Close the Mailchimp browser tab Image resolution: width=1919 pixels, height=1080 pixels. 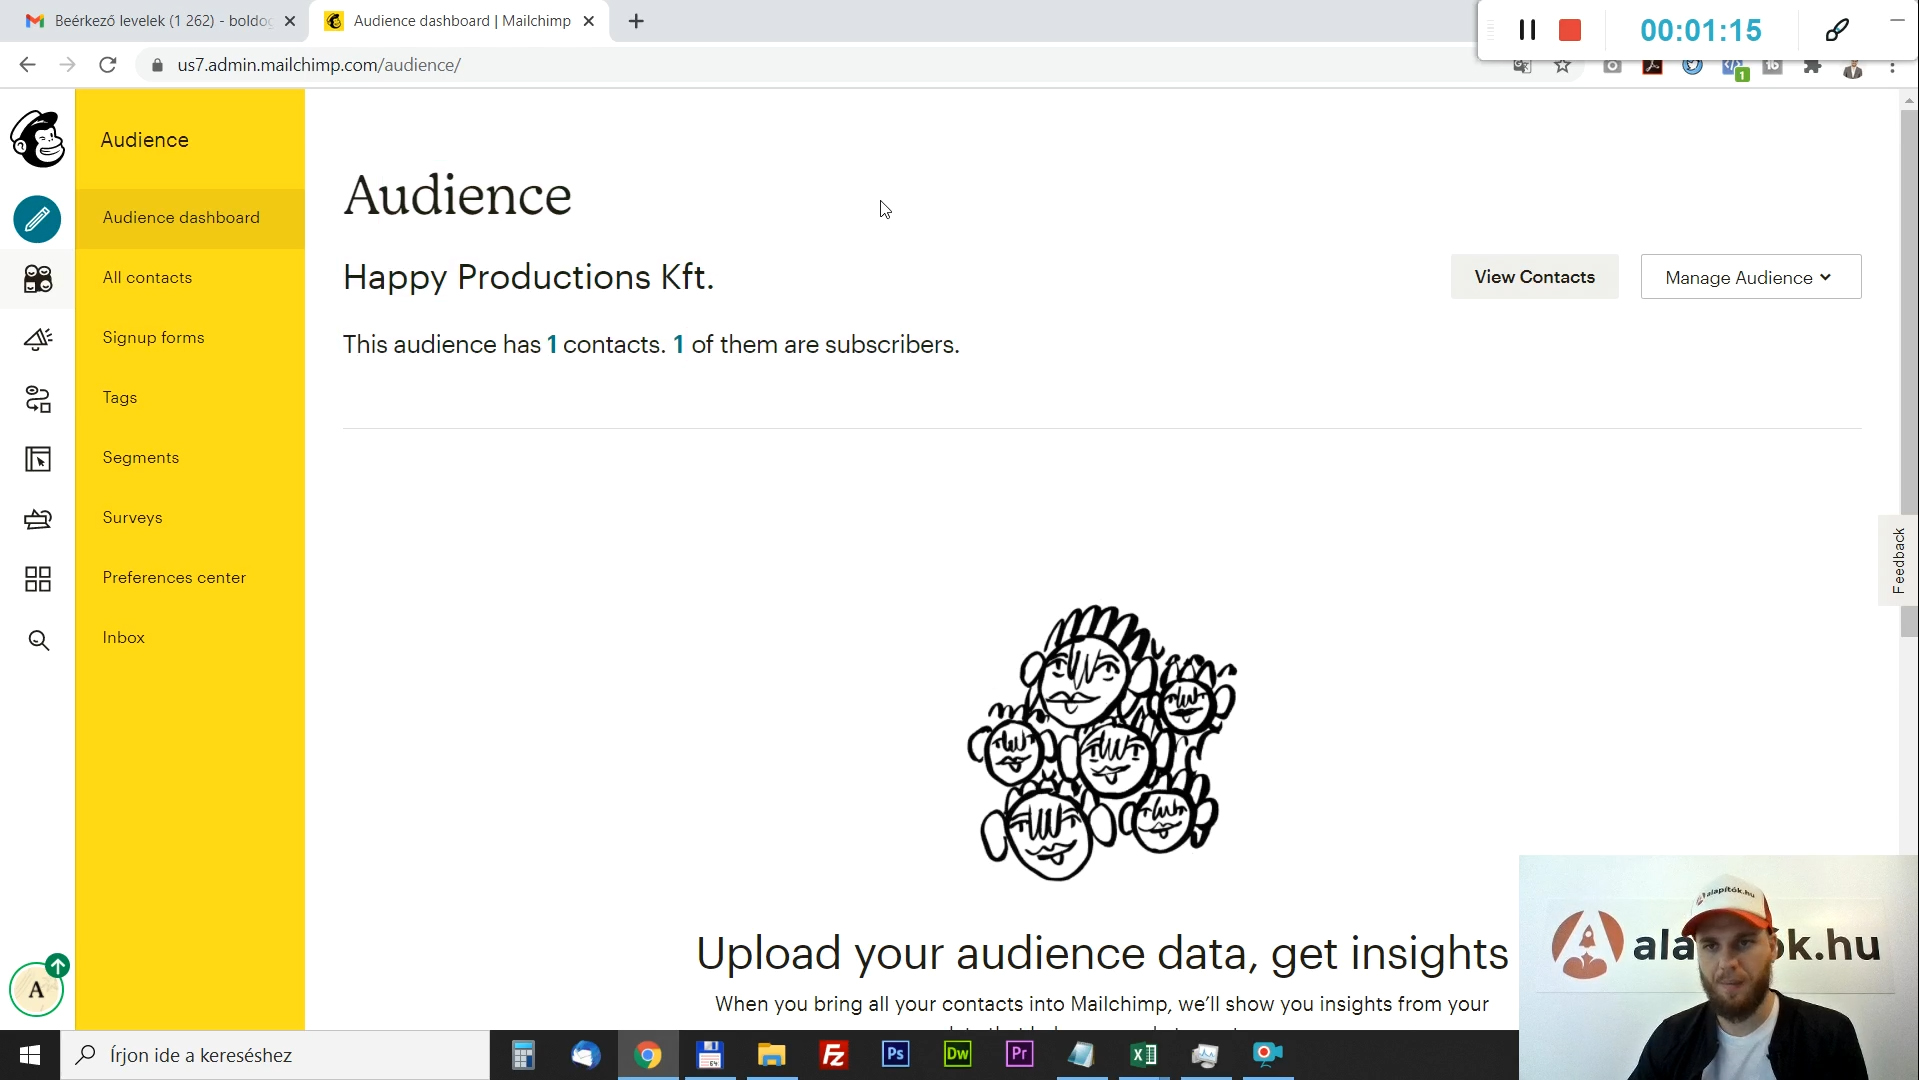589,21
